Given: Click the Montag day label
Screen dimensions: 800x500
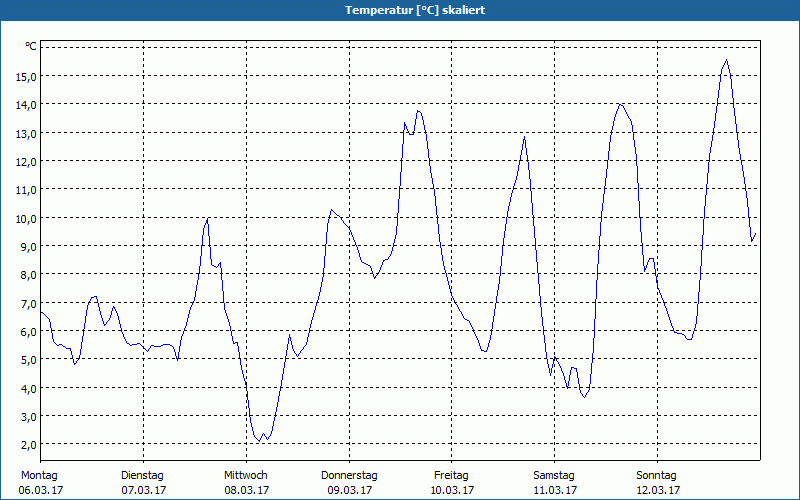Looking at the screenshot, I should pos(40,475).
